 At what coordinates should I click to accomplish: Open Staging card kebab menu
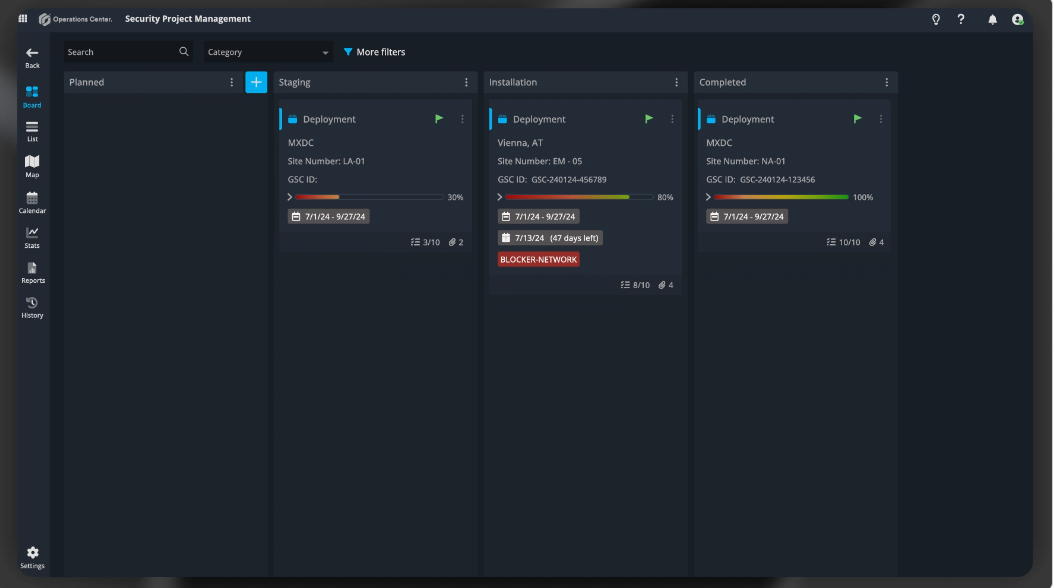(462, 119)
